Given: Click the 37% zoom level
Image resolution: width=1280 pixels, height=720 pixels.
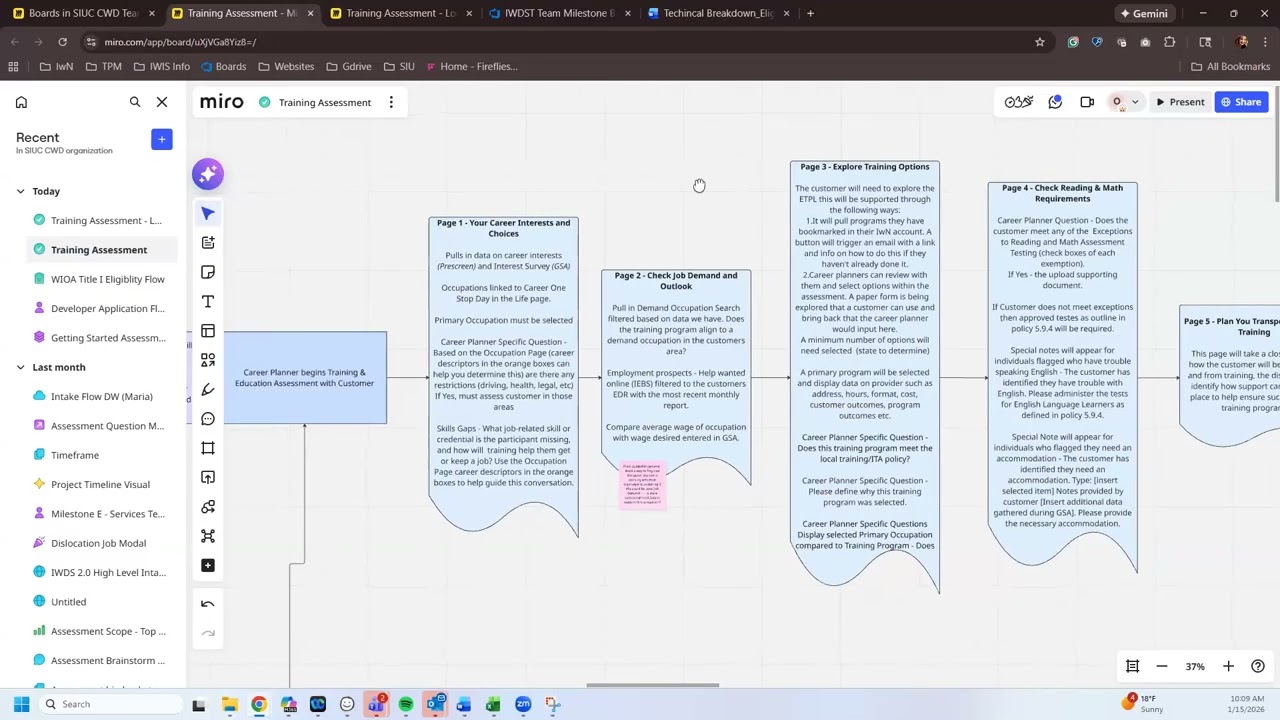Looking at the screenshot, I should (x=1195, y=666).
